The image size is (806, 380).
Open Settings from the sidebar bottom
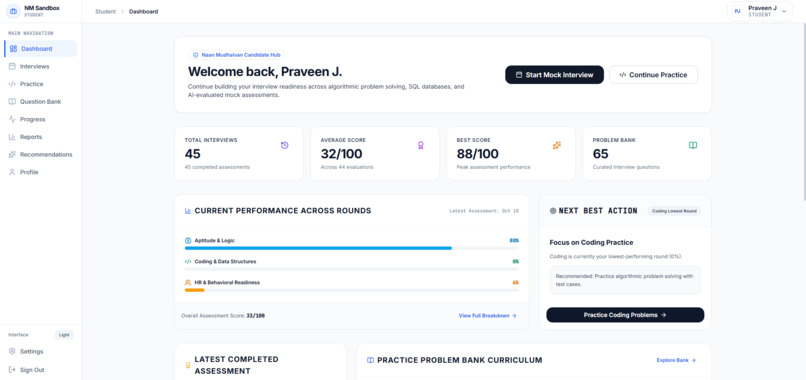(41, 352)
